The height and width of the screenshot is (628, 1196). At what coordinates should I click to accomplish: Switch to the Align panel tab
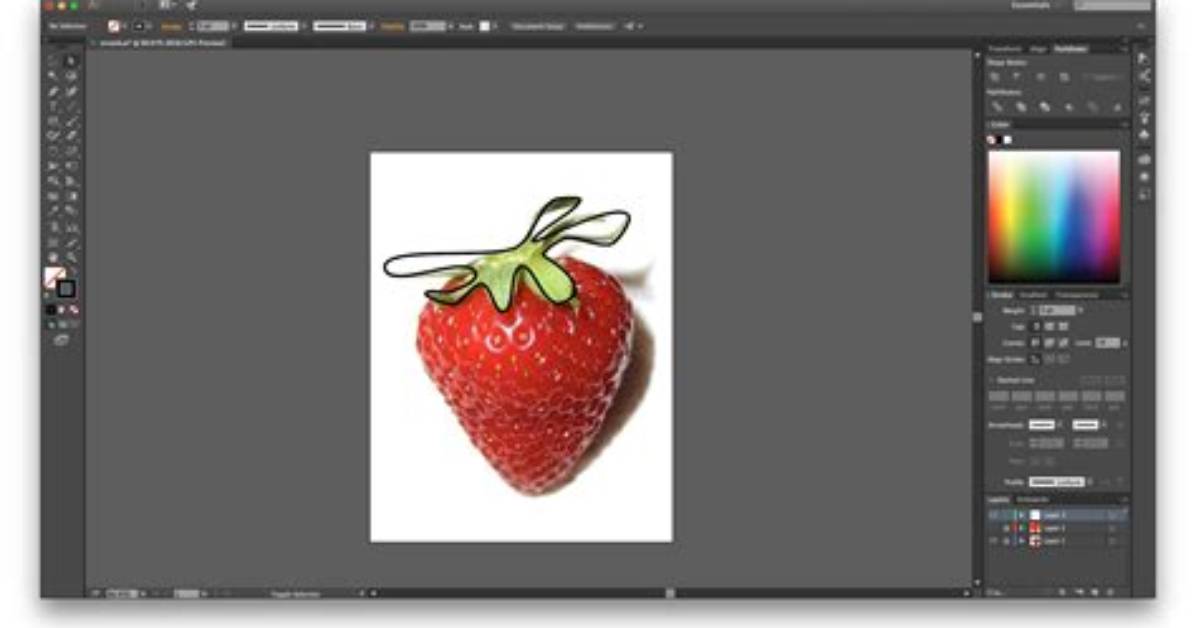(1037, 49)
